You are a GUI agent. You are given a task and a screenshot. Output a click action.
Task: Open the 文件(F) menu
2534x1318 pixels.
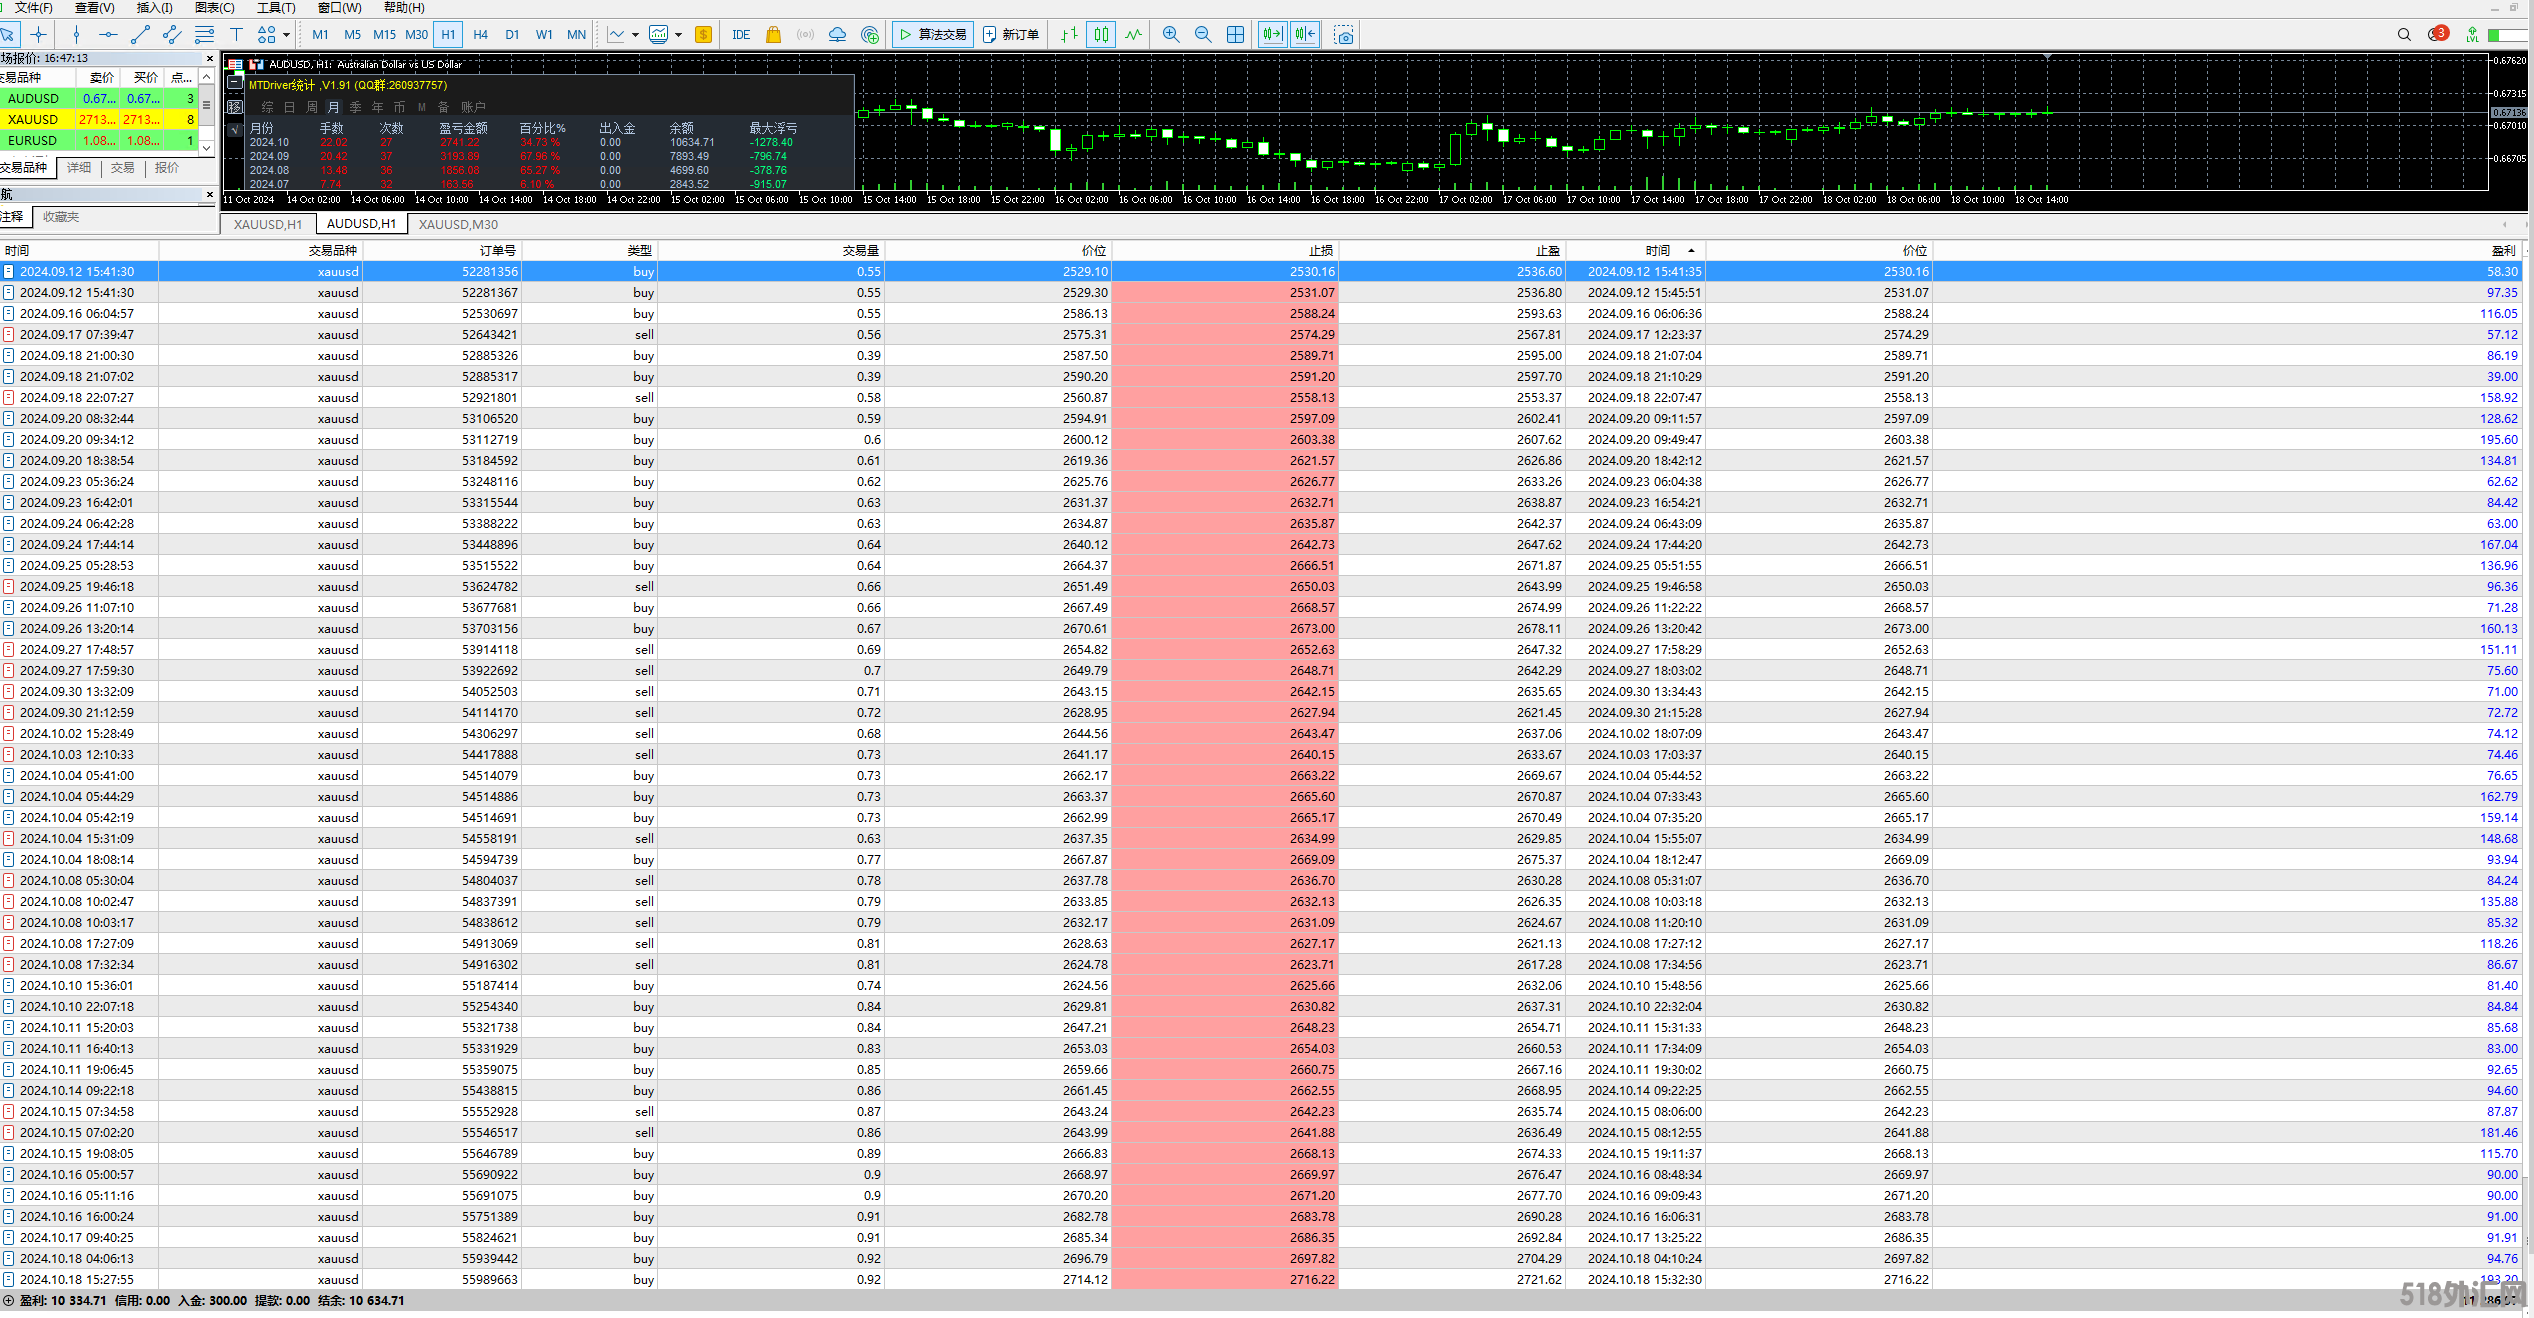pyautogui.click(x=34, y=7)
